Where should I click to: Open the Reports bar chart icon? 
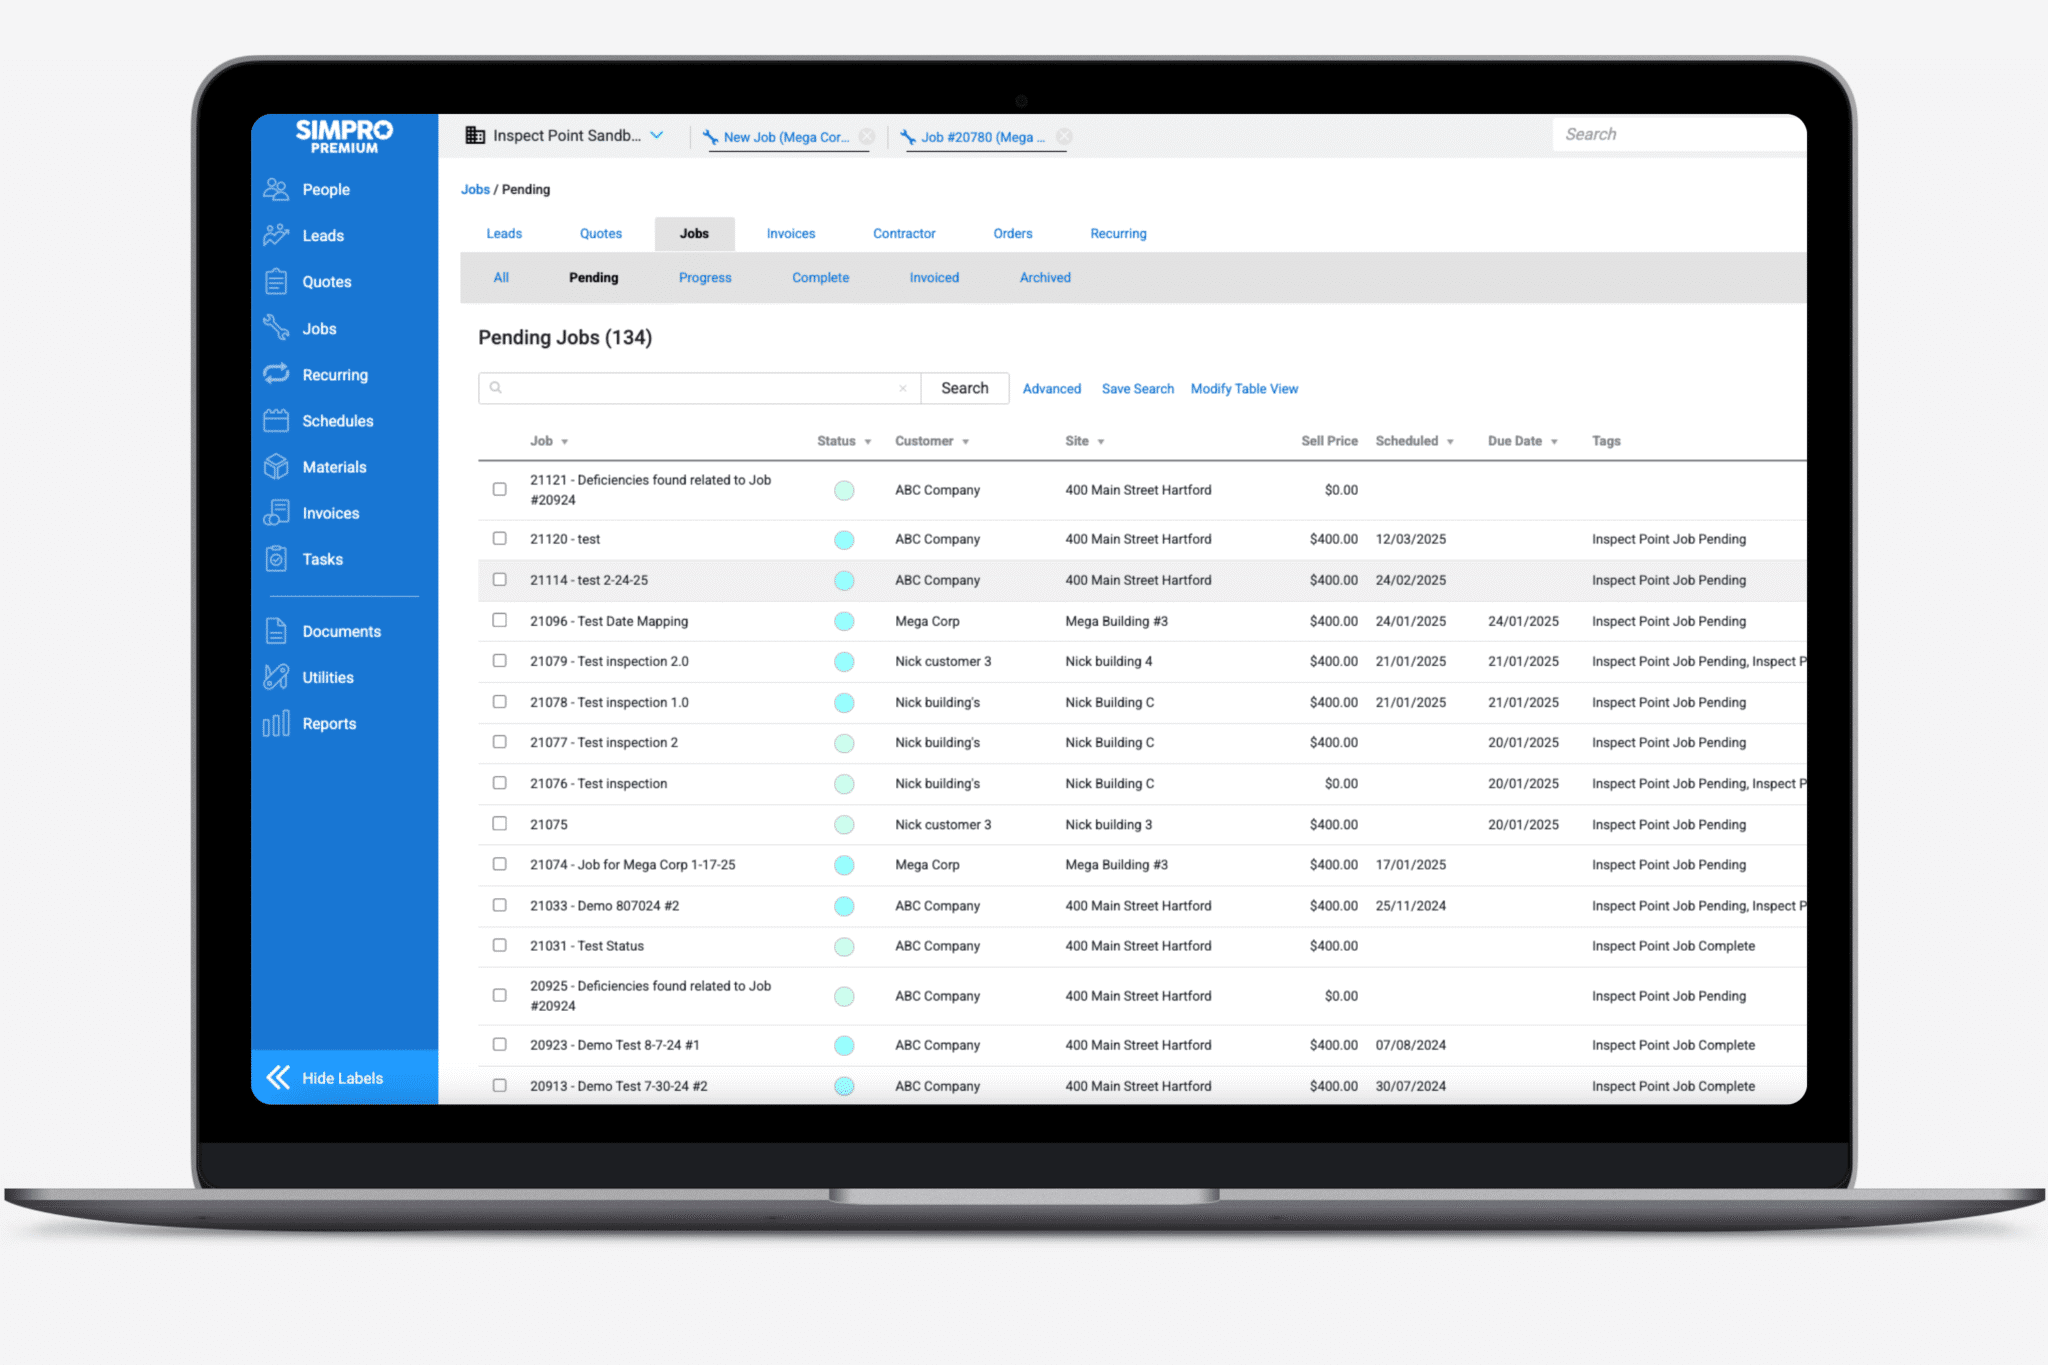pos(276,723)
